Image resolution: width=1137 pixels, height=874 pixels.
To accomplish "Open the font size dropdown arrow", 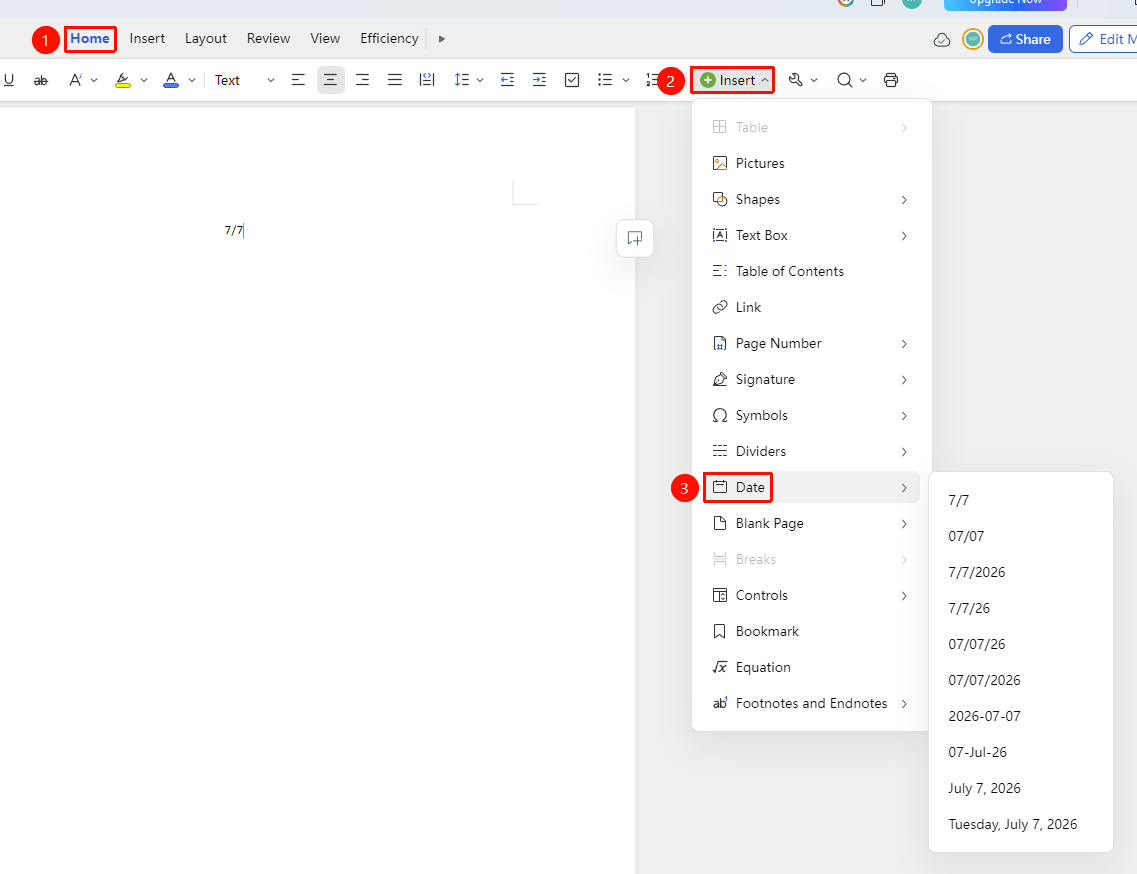I will click(94, 81).
